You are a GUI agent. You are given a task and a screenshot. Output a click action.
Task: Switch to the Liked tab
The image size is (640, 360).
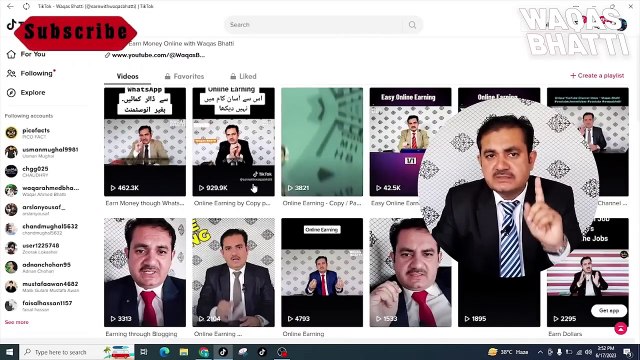coord(243,76)
